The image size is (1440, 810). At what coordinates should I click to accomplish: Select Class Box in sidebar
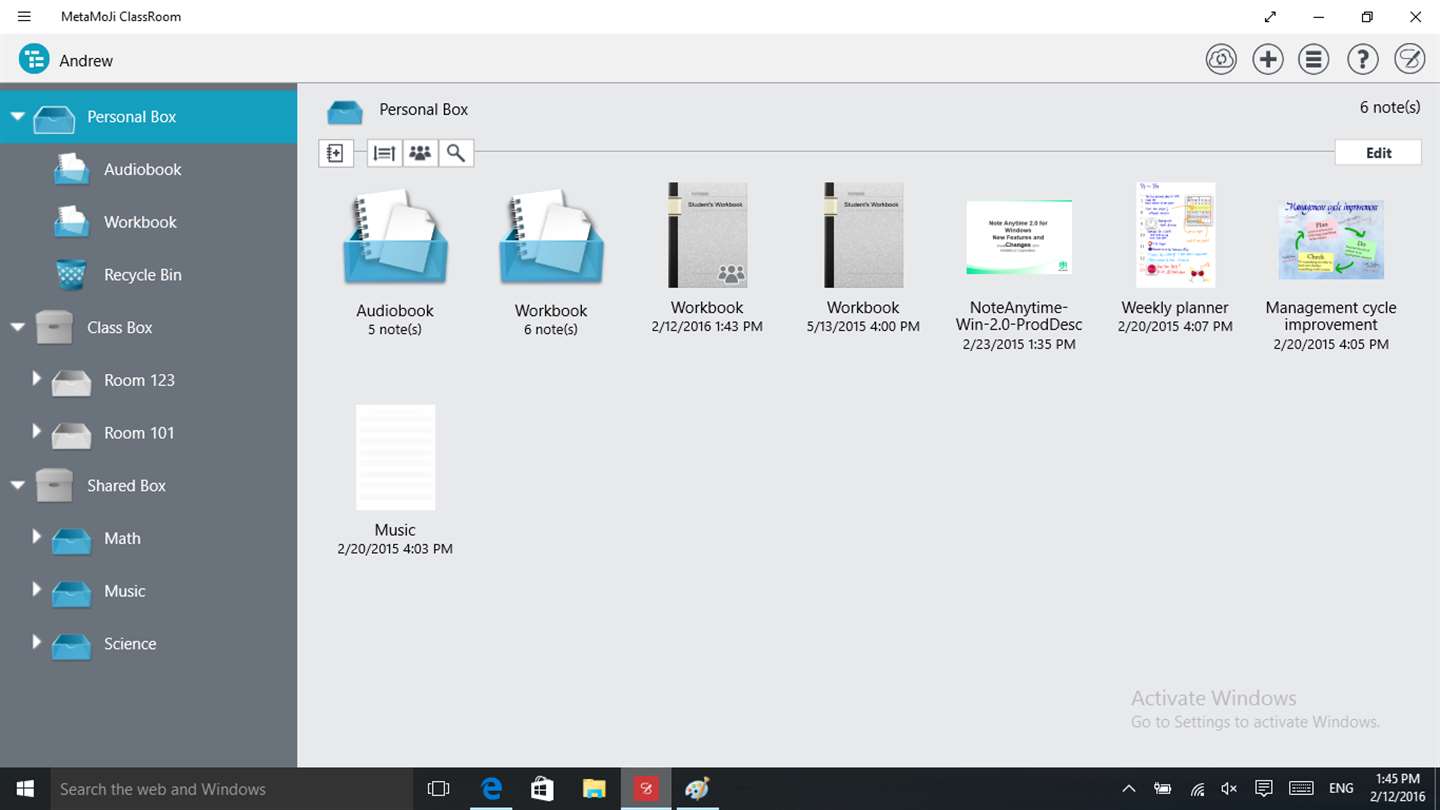pos(149,327)
